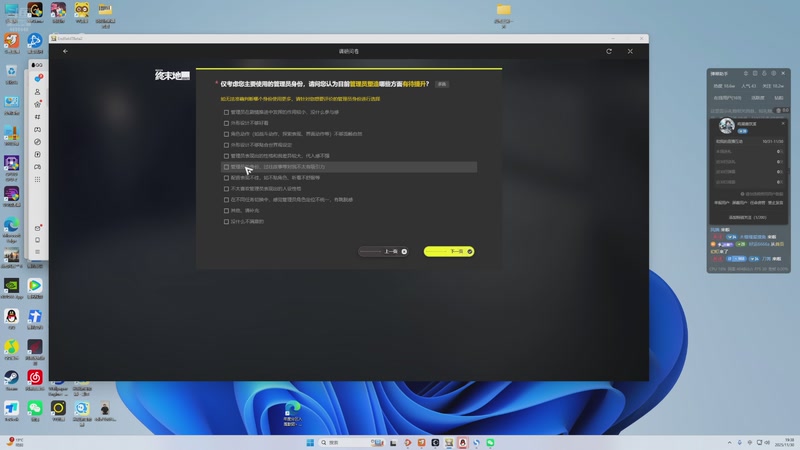Click 禁止发言 in the user card
Screen dimensions: 800x450
click(776, 203)
